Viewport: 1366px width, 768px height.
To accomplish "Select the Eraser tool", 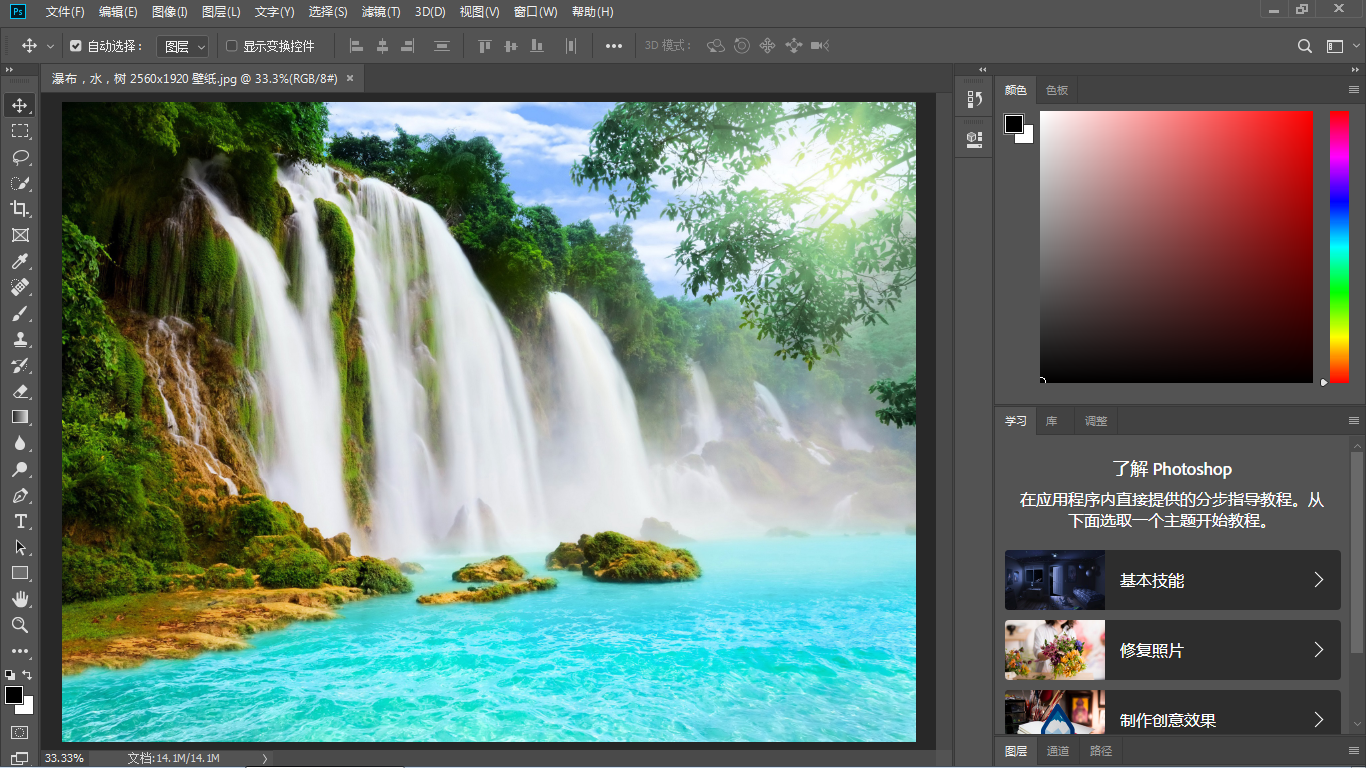I will tap(20, 391).
